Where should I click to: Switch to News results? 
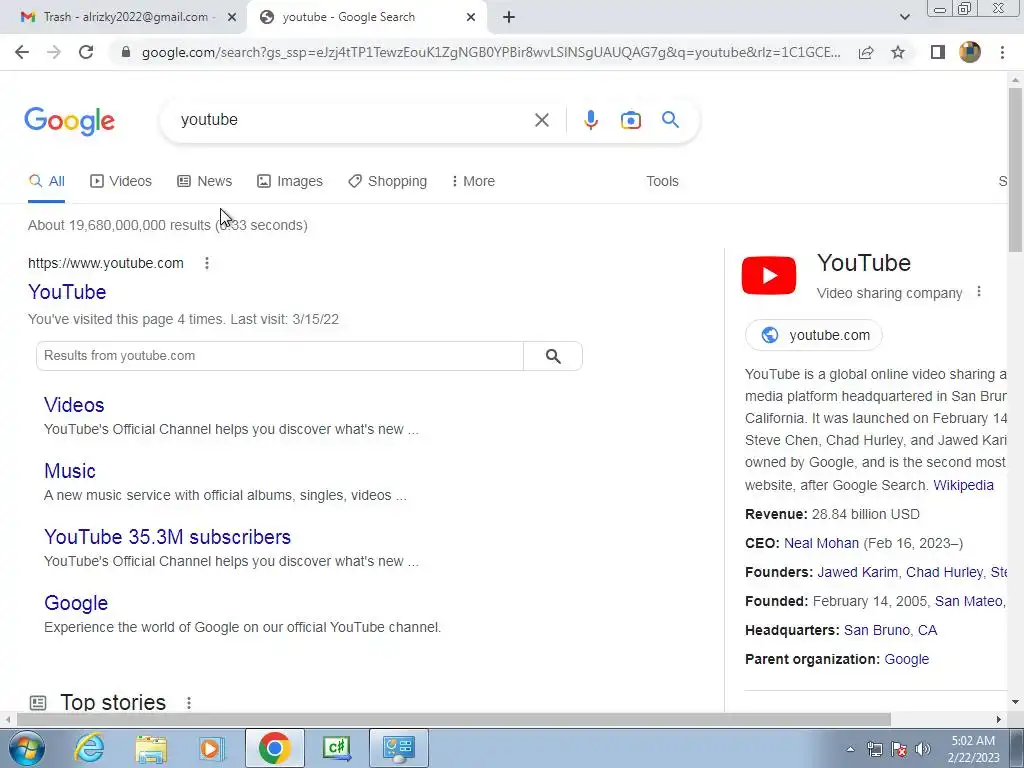pos(204,182)
